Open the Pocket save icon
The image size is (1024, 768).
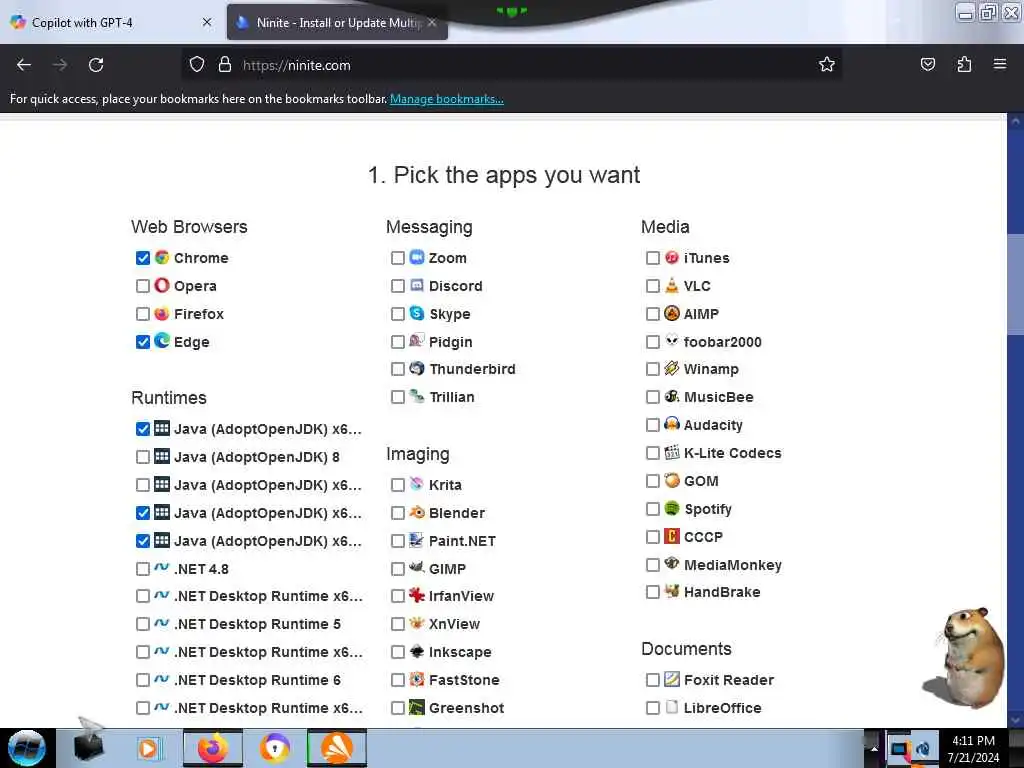pos(927,65)
